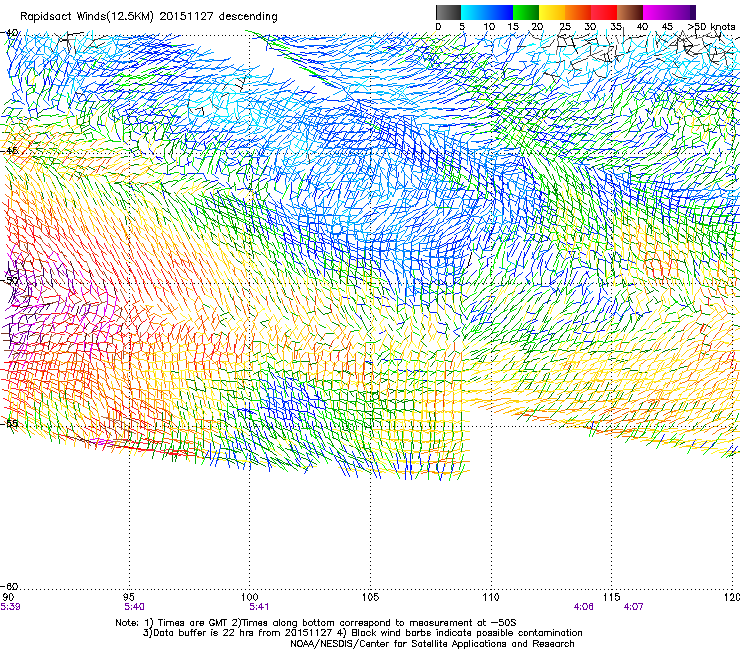Click the cyan 5-10 knots color segment
The height and width of the screenshot is (650, 740).
pyautogui.click(x=474, y=12)
